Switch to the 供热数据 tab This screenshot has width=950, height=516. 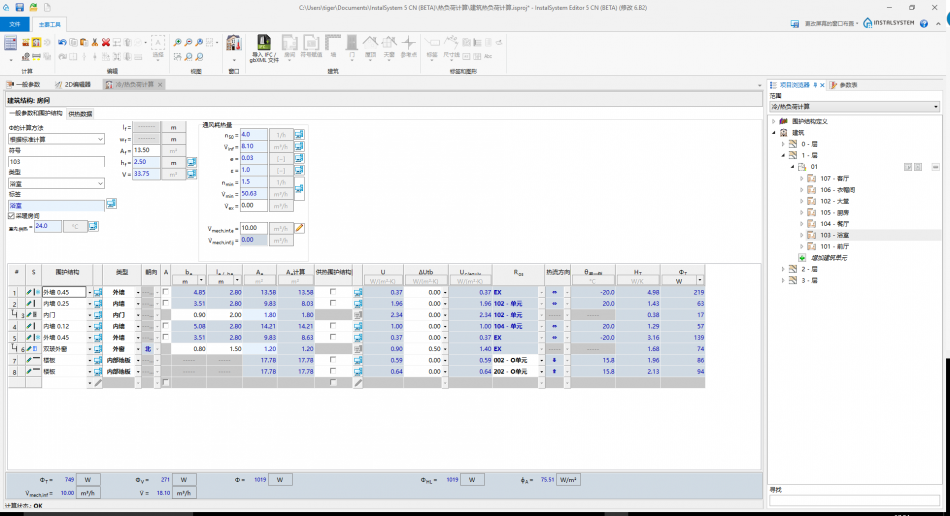click(x=80, y=114)
